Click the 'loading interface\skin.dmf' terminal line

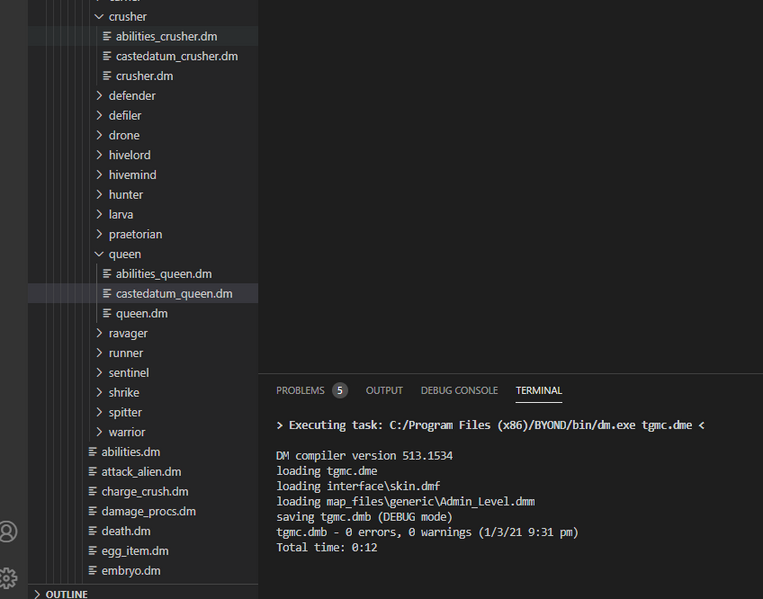click(358, 486)
